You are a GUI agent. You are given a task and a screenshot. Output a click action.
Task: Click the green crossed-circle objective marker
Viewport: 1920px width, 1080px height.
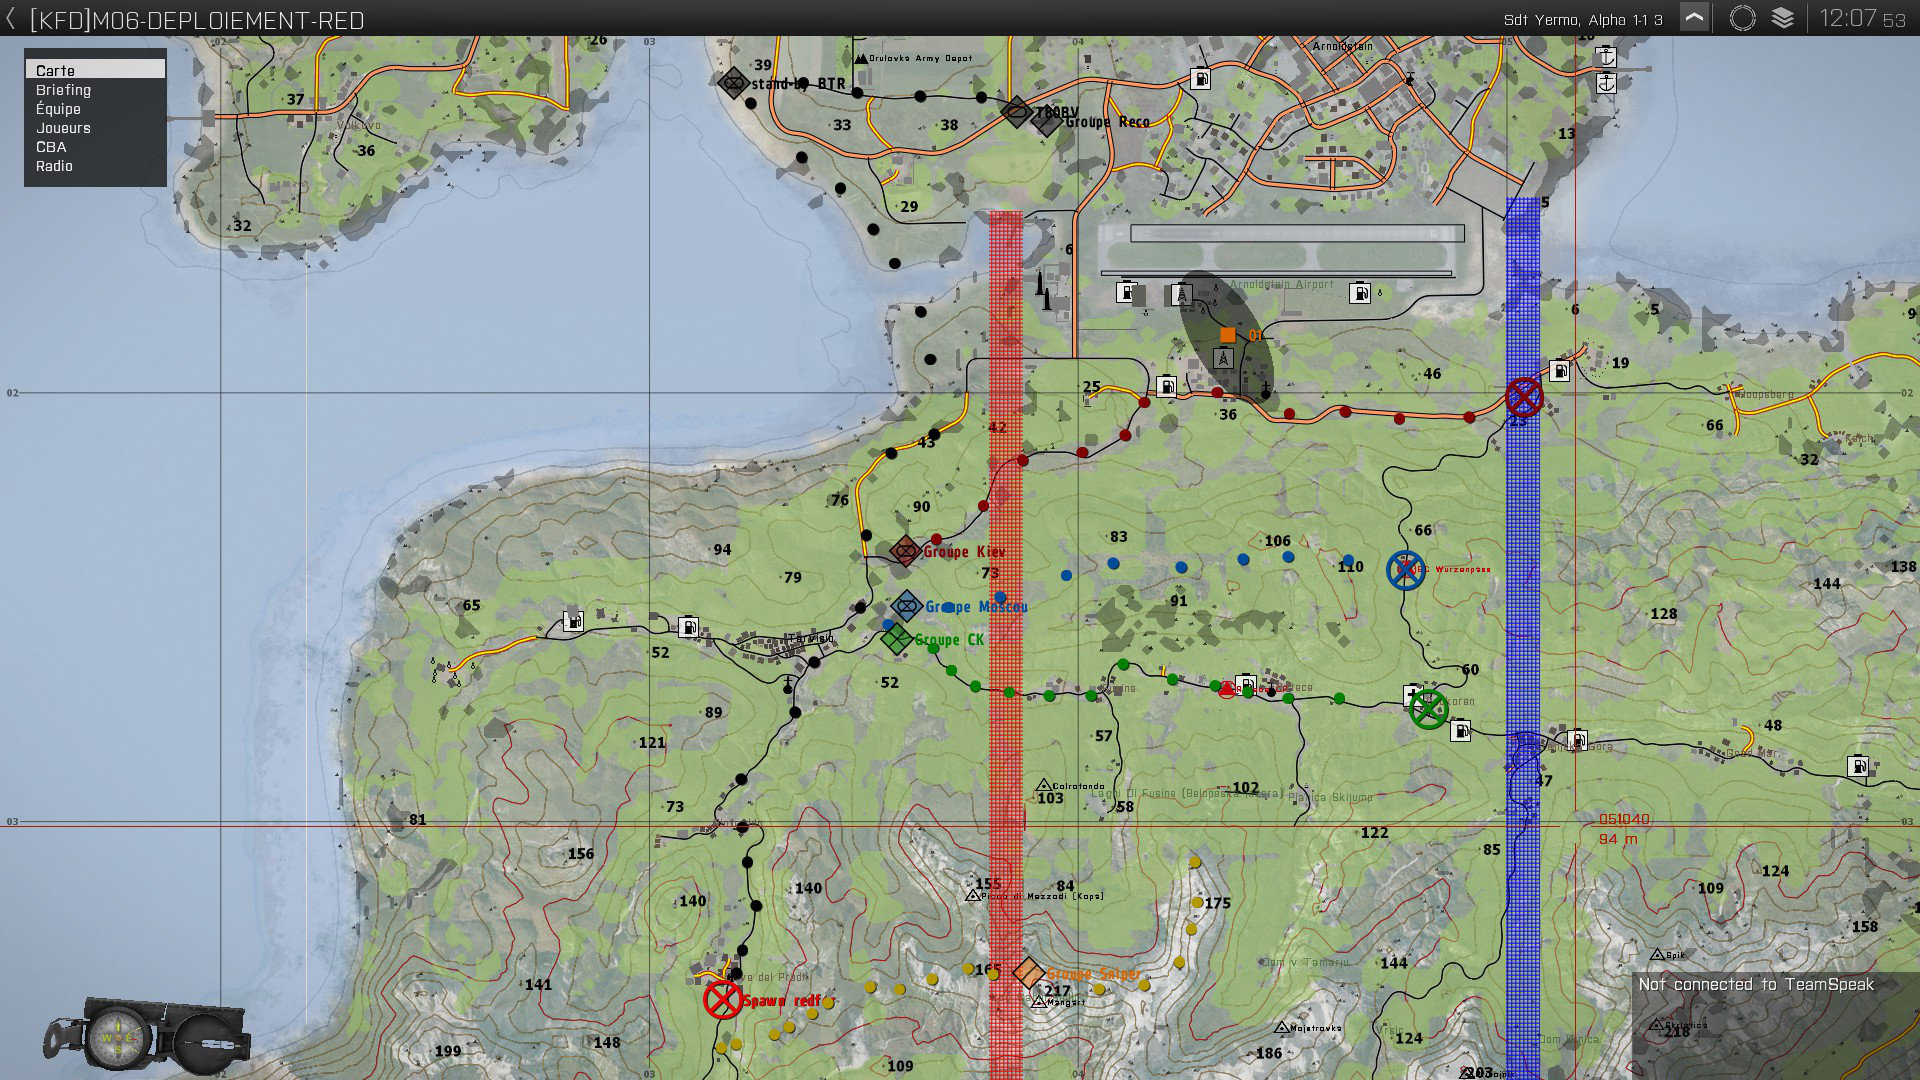click(1428, 709)
